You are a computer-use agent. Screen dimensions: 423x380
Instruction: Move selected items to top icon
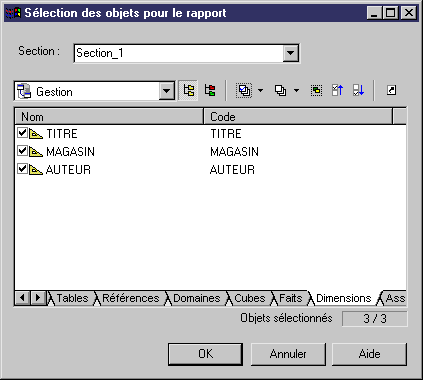pyautogui.click(x=337, y=90)
